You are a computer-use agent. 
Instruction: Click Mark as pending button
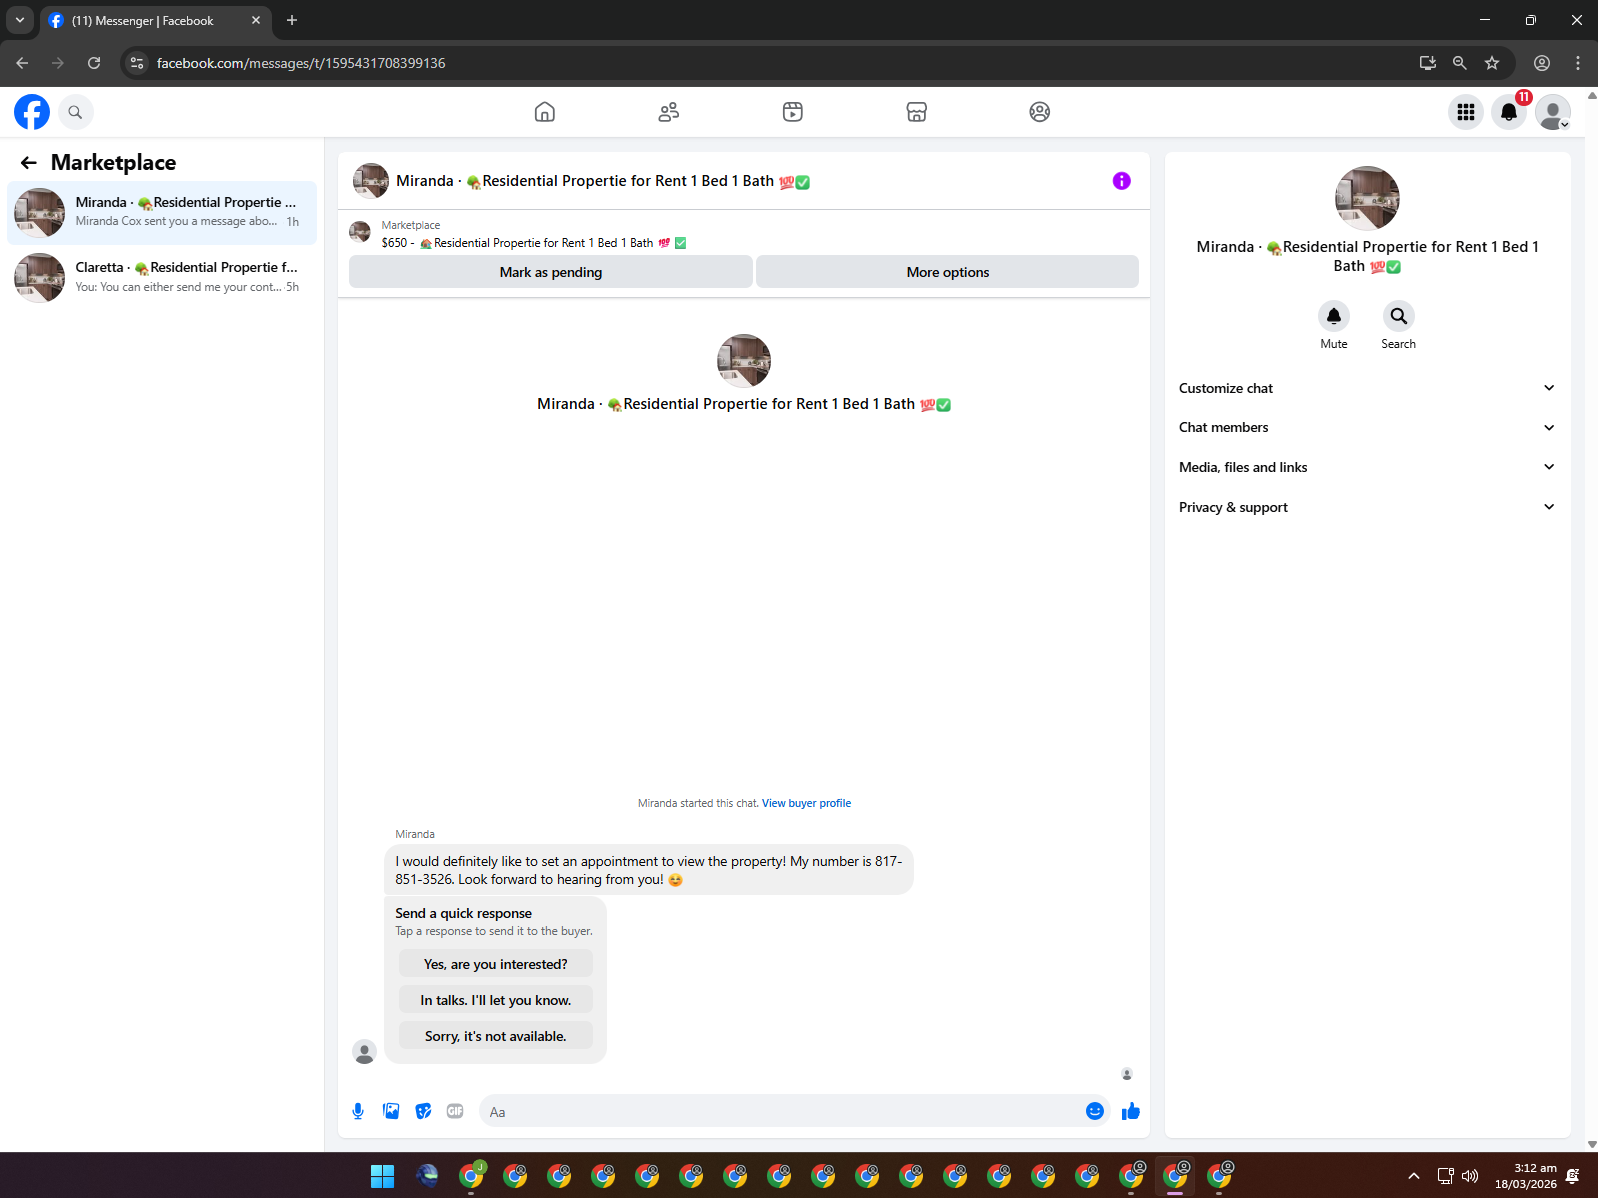click(551, 272)
